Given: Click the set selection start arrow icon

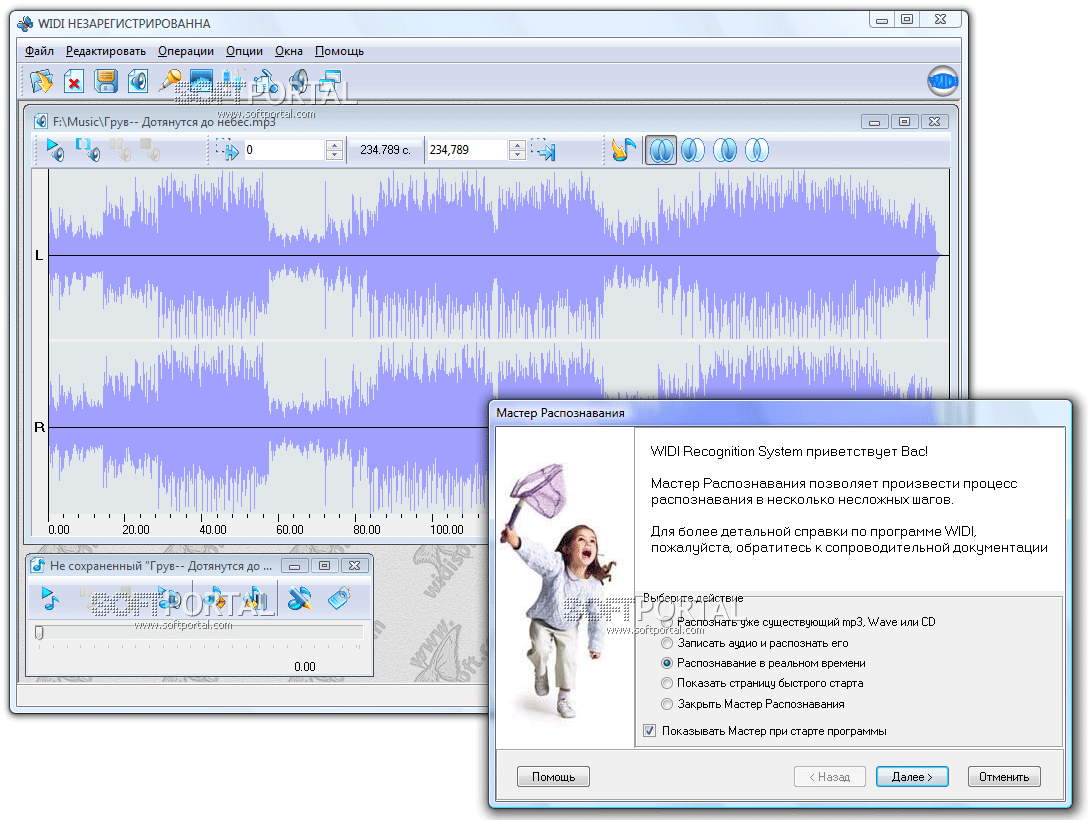Looking at the screenshot, I should 227,150.
